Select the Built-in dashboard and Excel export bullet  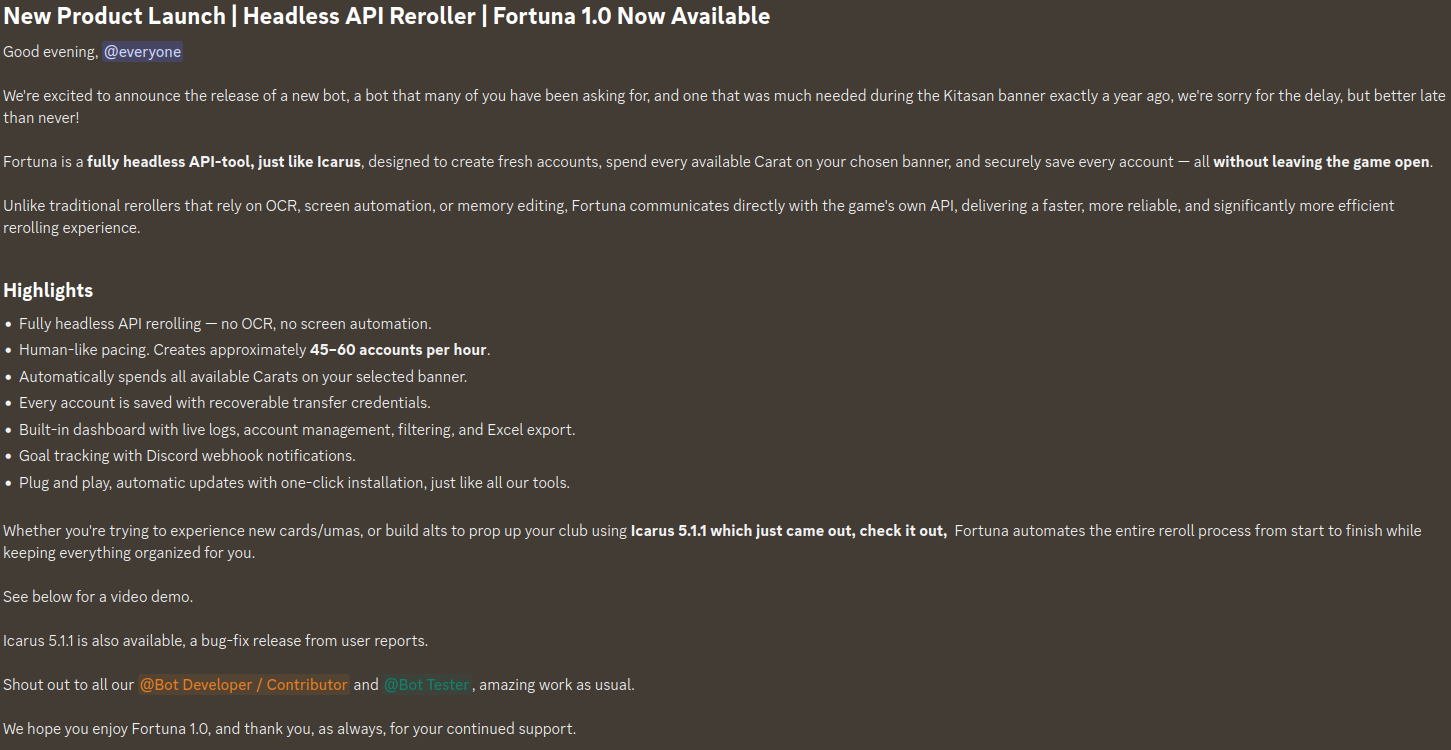pos(297,430)
